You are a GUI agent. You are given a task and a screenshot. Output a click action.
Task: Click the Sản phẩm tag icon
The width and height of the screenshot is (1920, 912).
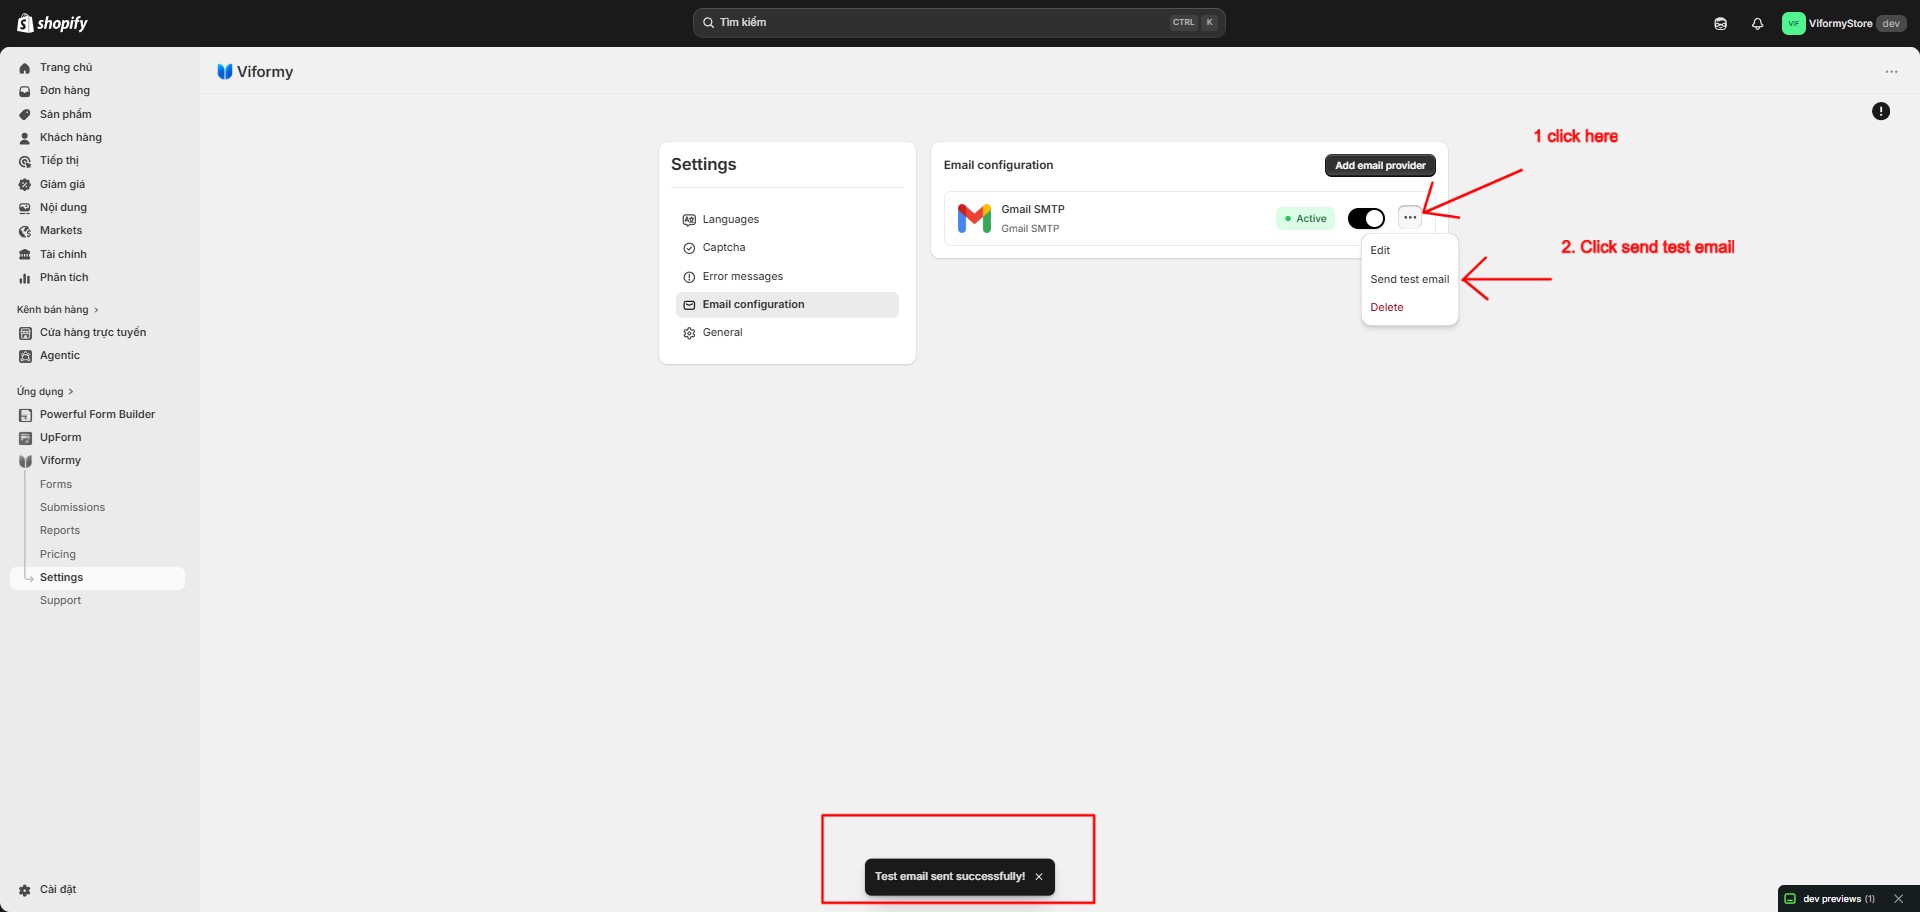(25, 115)
